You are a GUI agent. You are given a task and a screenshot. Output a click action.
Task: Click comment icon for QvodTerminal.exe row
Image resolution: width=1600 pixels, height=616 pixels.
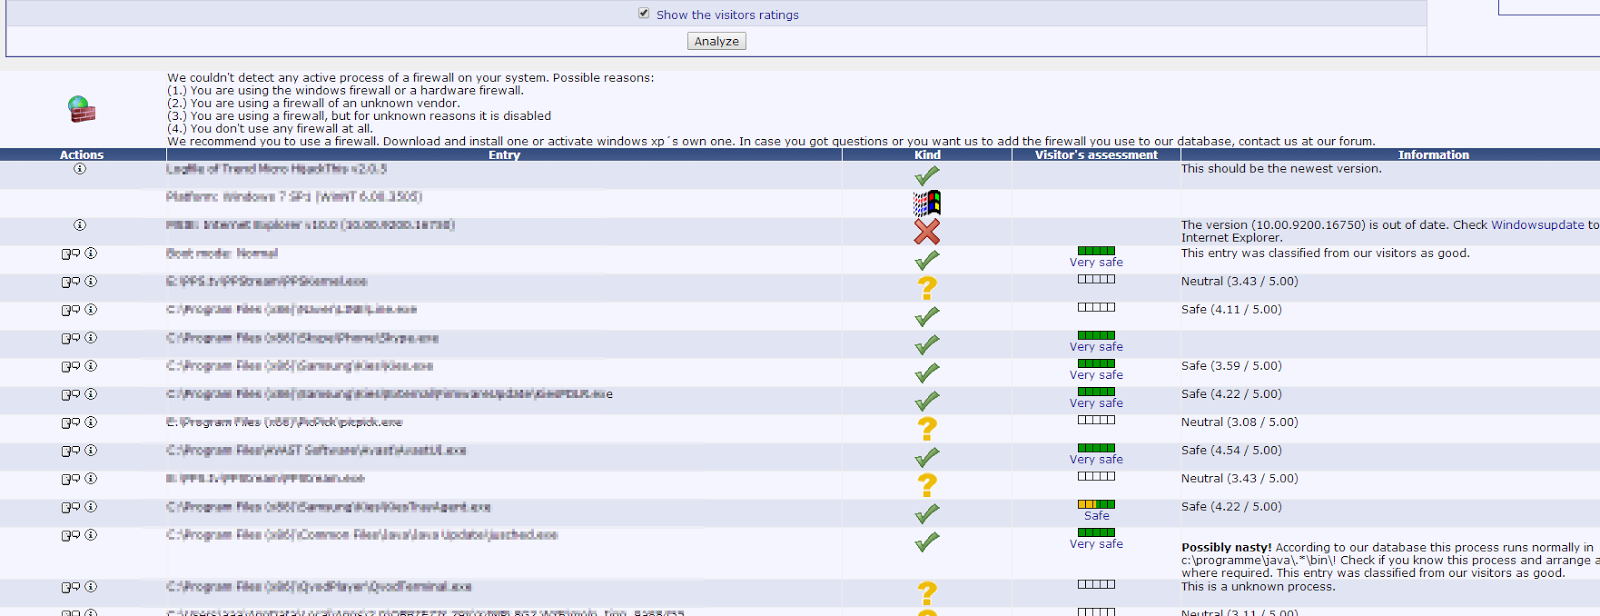pos(71,588)
